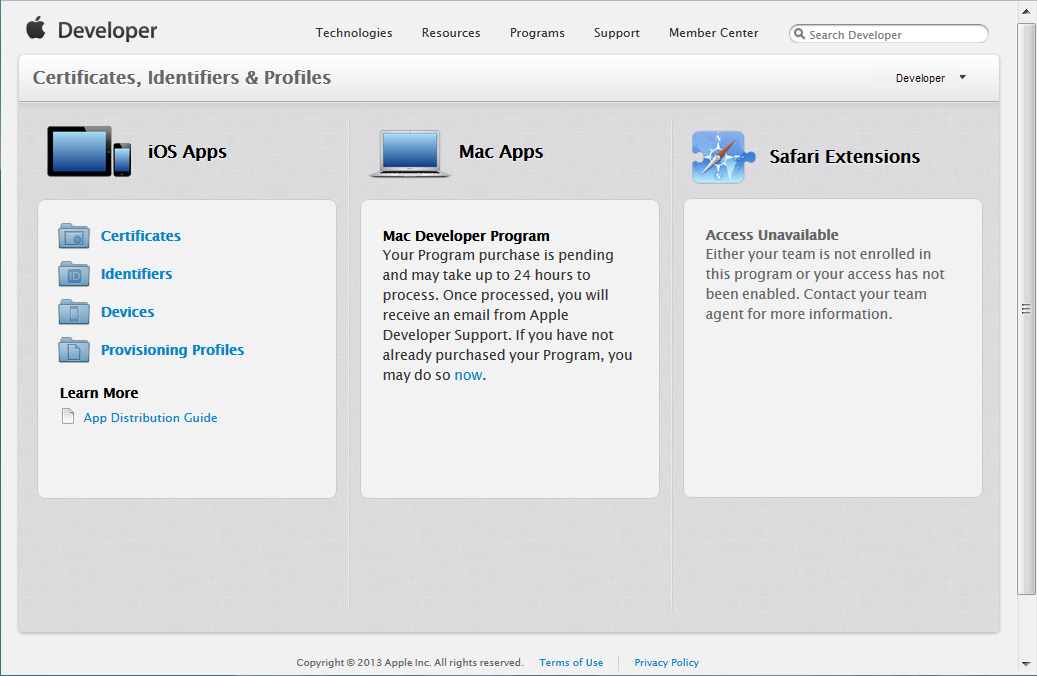1037x676 pixels.
Task: Expand the Developer account dropdown
Action: [x=931, y=78]
